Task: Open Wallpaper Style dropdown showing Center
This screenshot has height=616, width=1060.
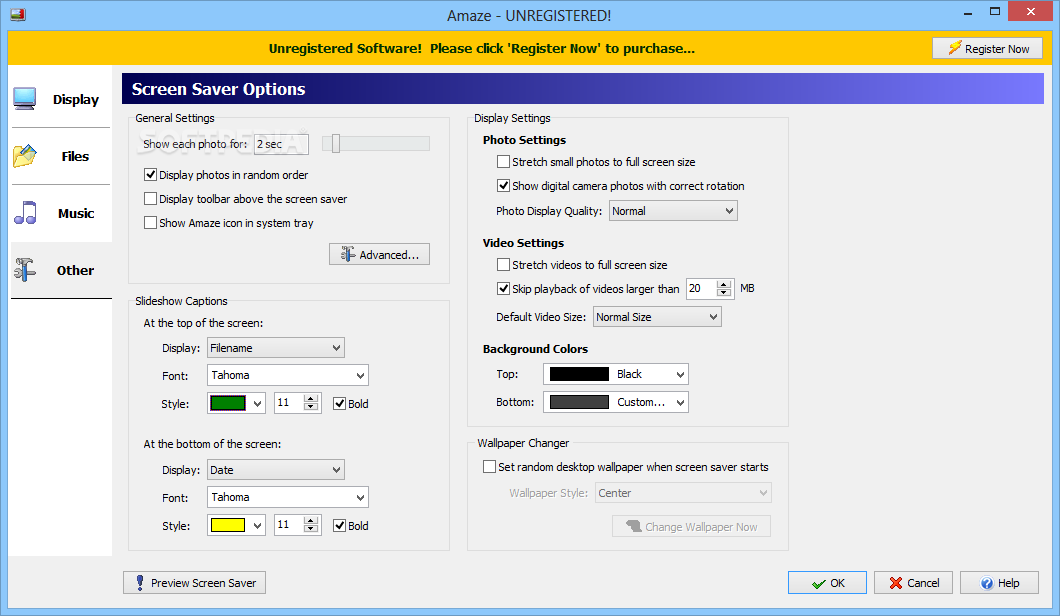Action: [683, 493]
